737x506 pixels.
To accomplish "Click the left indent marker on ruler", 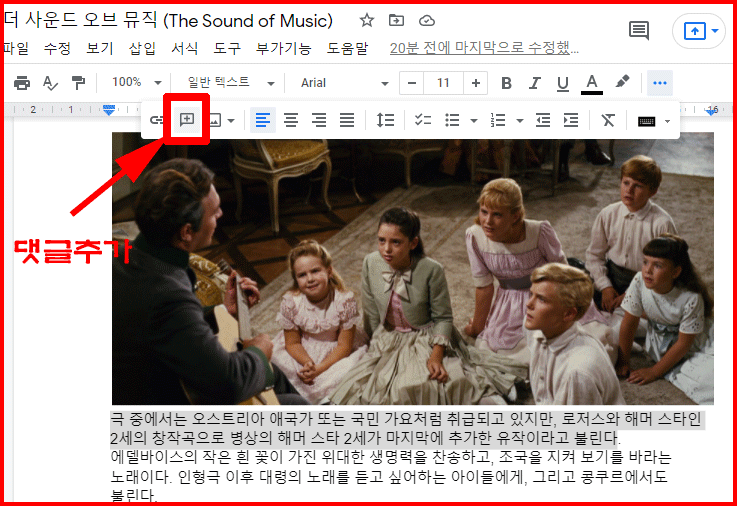I will (109, 110).
